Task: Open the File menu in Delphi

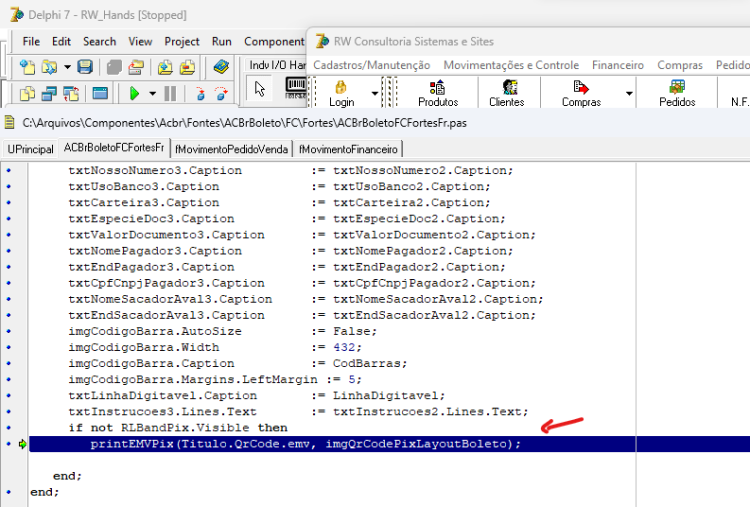Action: (31, 42)
